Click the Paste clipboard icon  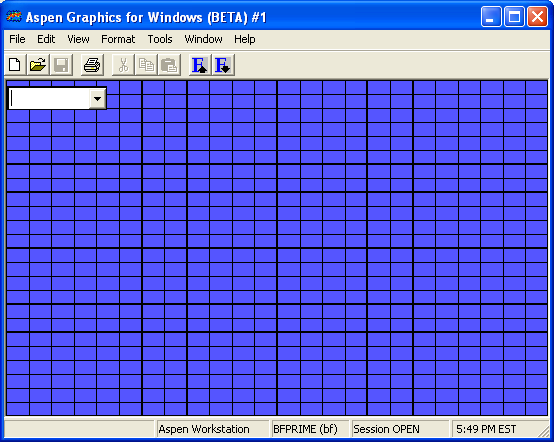coord(169,65)
